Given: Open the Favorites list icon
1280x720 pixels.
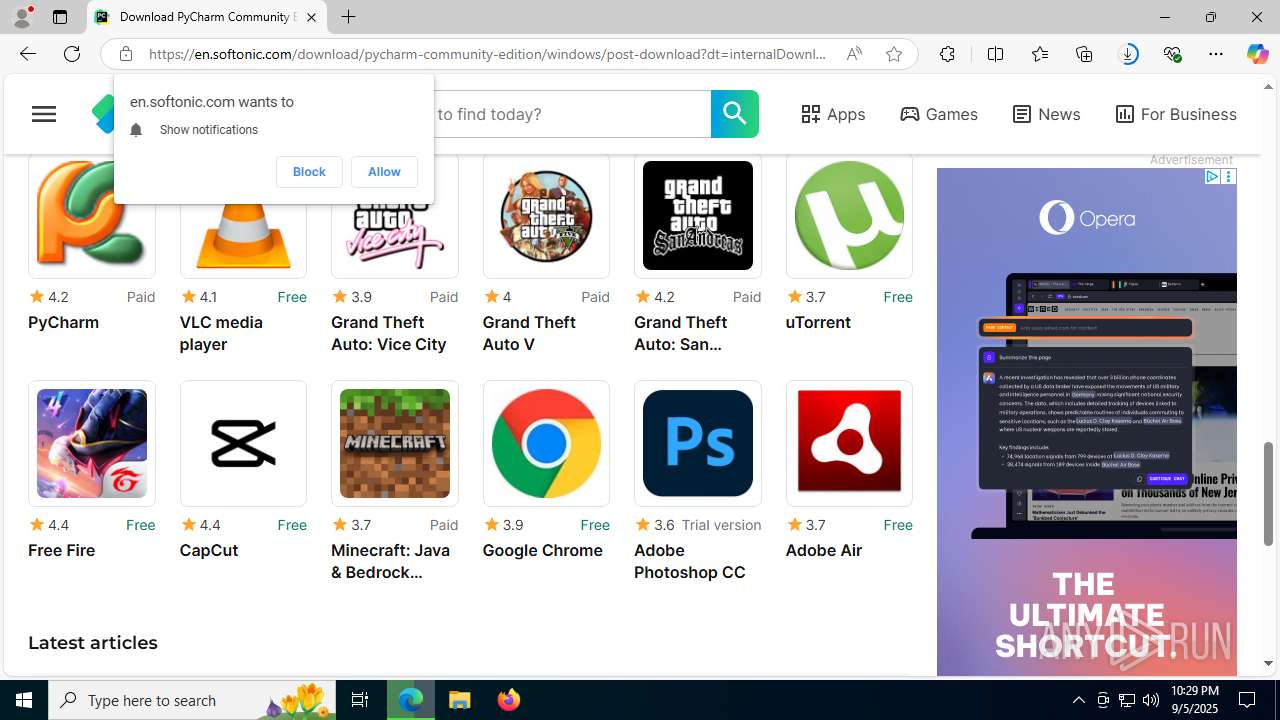Looking at the screenshot, I should (x=1039, y=54).
